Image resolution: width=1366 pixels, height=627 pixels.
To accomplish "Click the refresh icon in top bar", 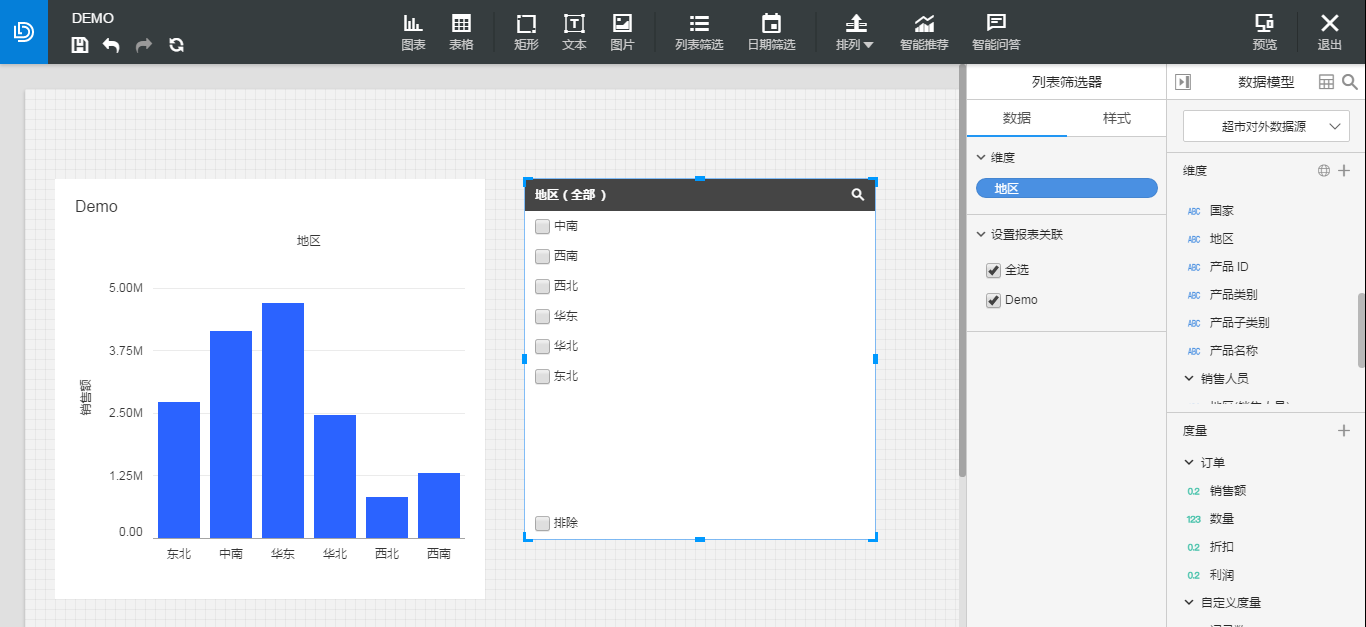I will click(x=177, y=45).
